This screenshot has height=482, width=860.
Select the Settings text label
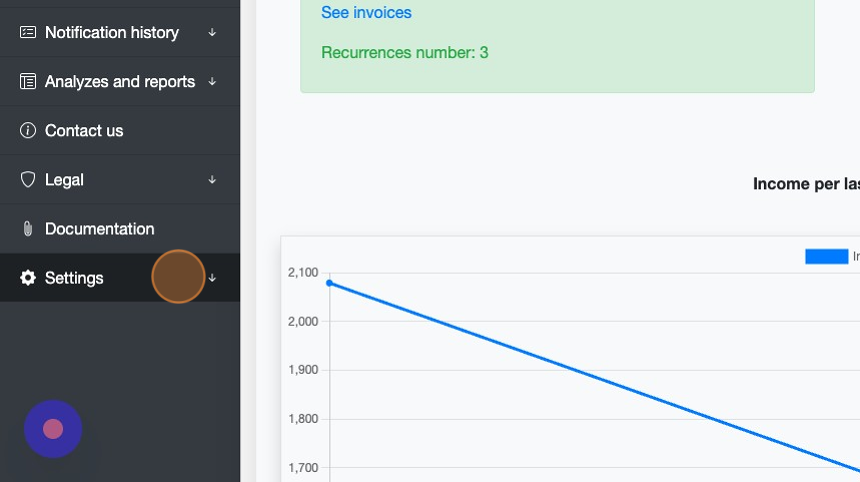pos(74,278)
